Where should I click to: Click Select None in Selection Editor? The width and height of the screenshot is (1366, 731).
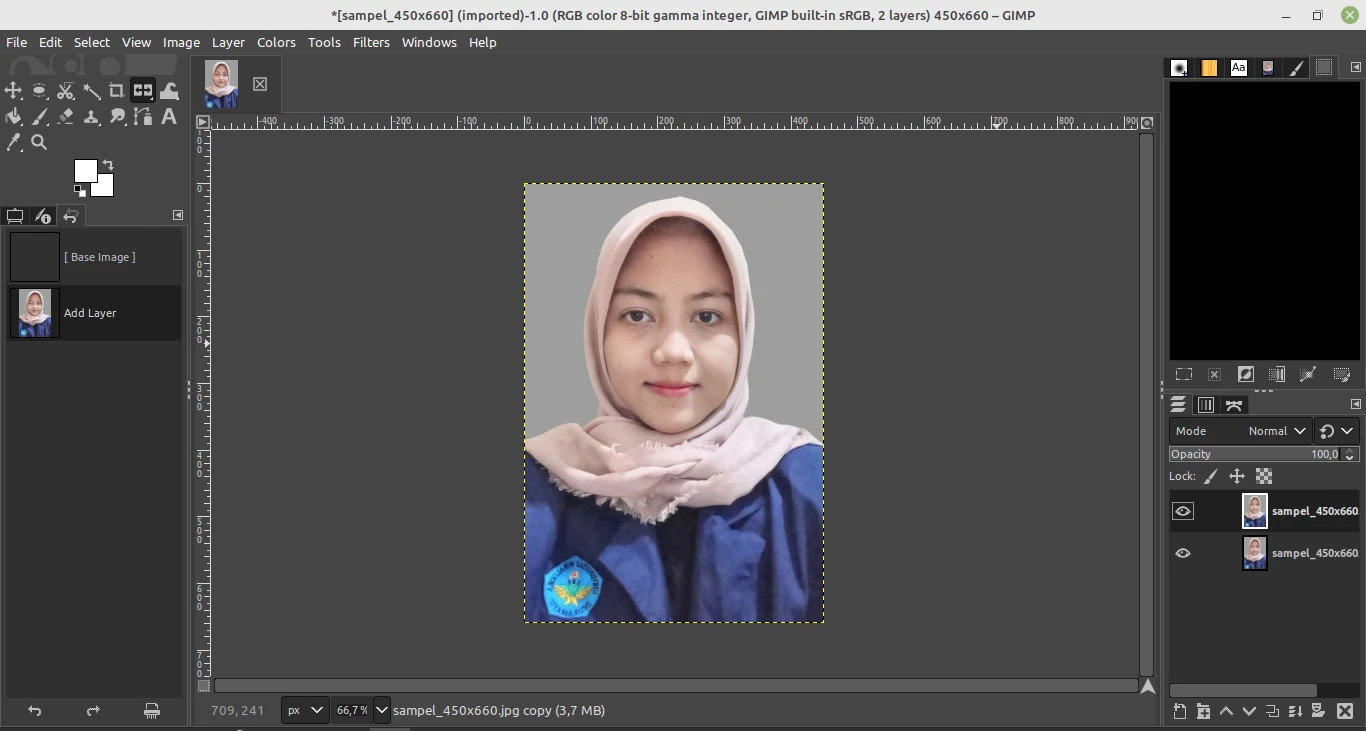pos(1214,374)
